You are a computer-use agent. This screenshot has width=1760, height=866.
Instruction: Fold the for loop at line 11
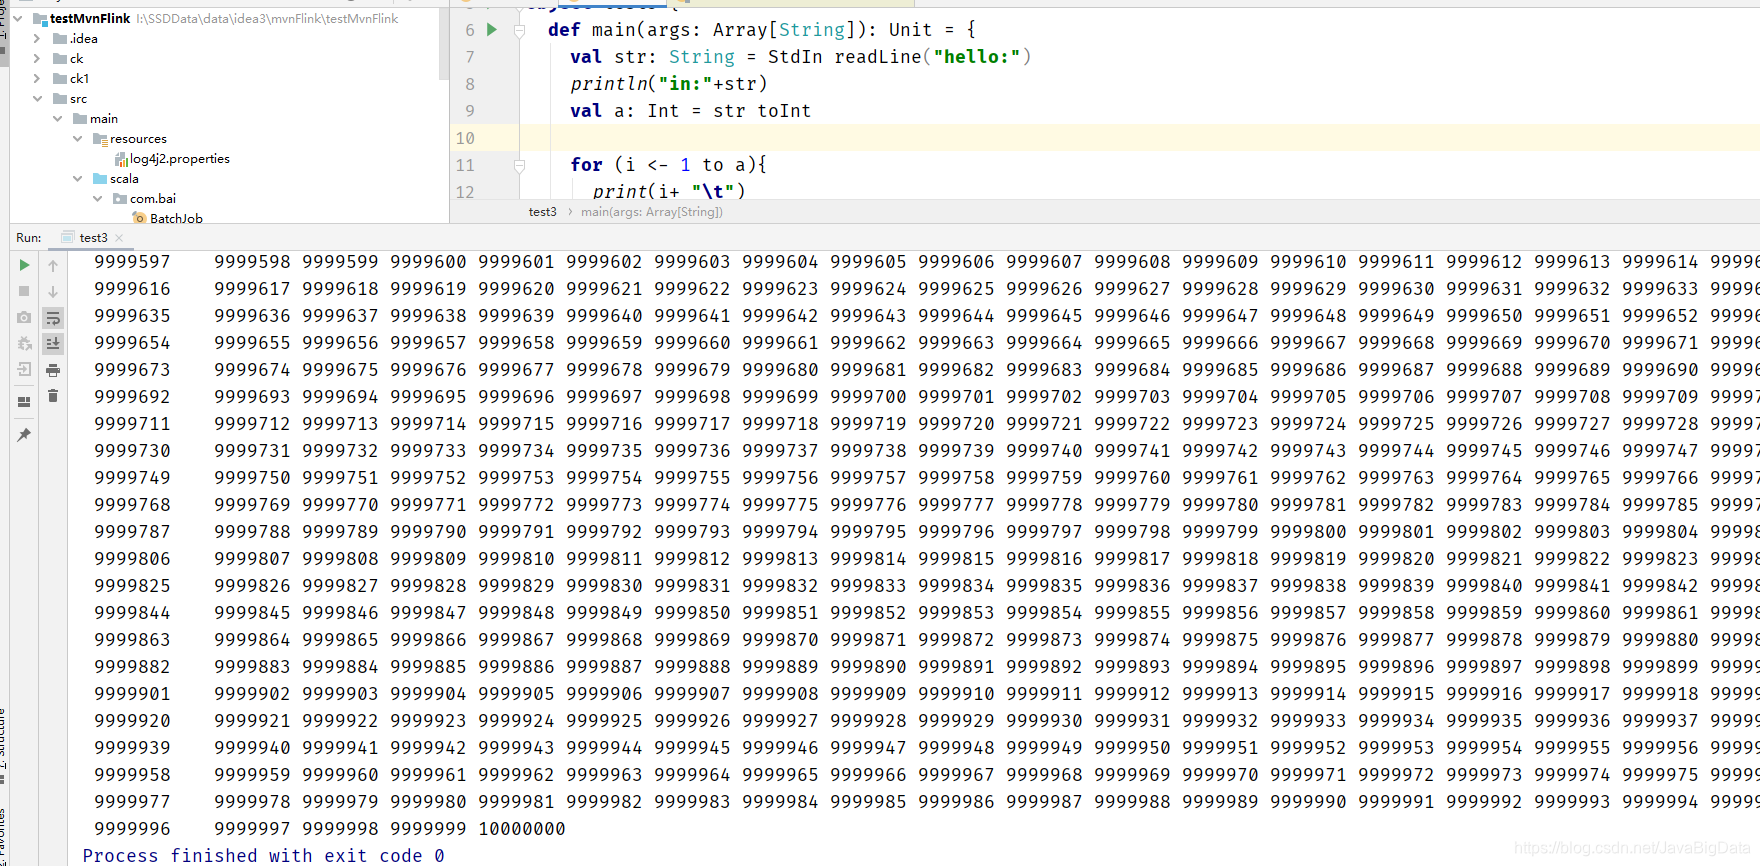pos(519,165)
